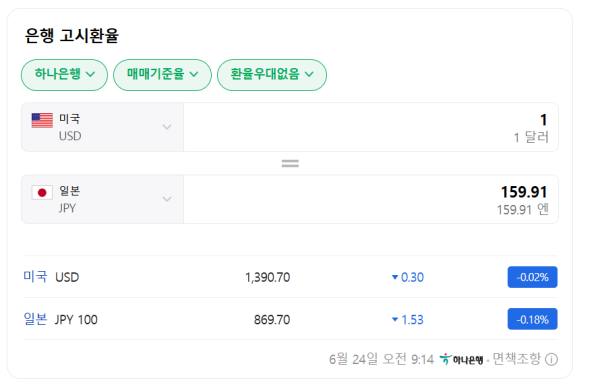Click the -0.02% change badge

click(x=532, y=277)
